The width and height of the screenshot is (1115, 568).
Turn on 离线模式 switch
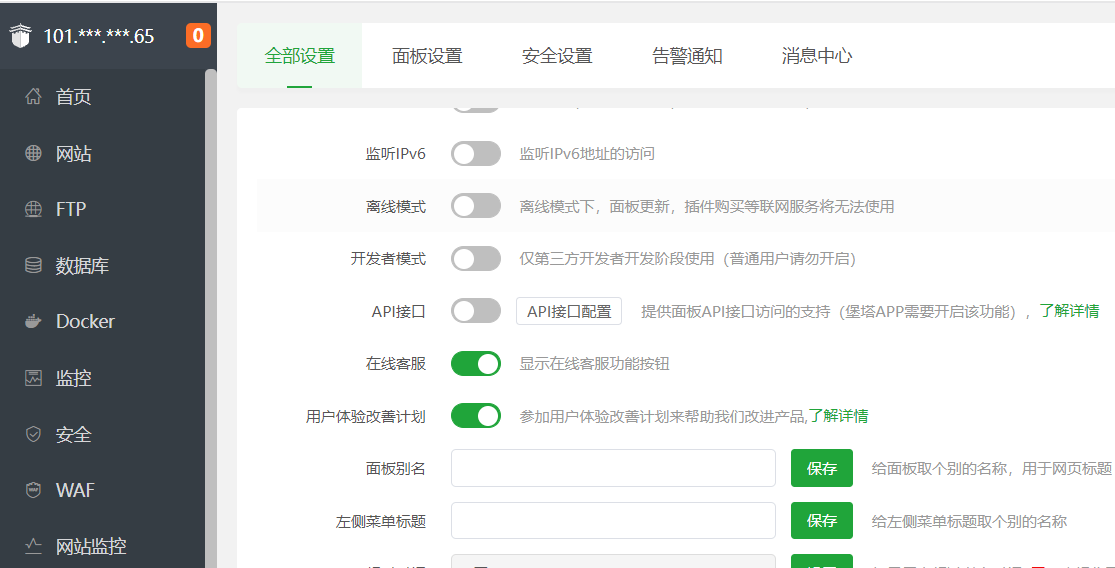pos(476,206)
